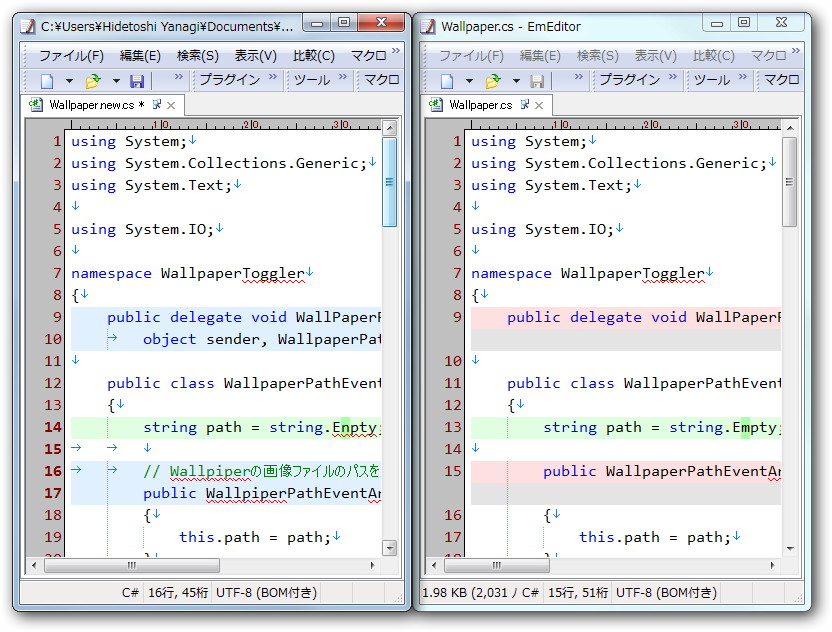Click UTF-8 (BOM付き) encoding in left status bar
This screenshot has width=832, height=632.
266,593
